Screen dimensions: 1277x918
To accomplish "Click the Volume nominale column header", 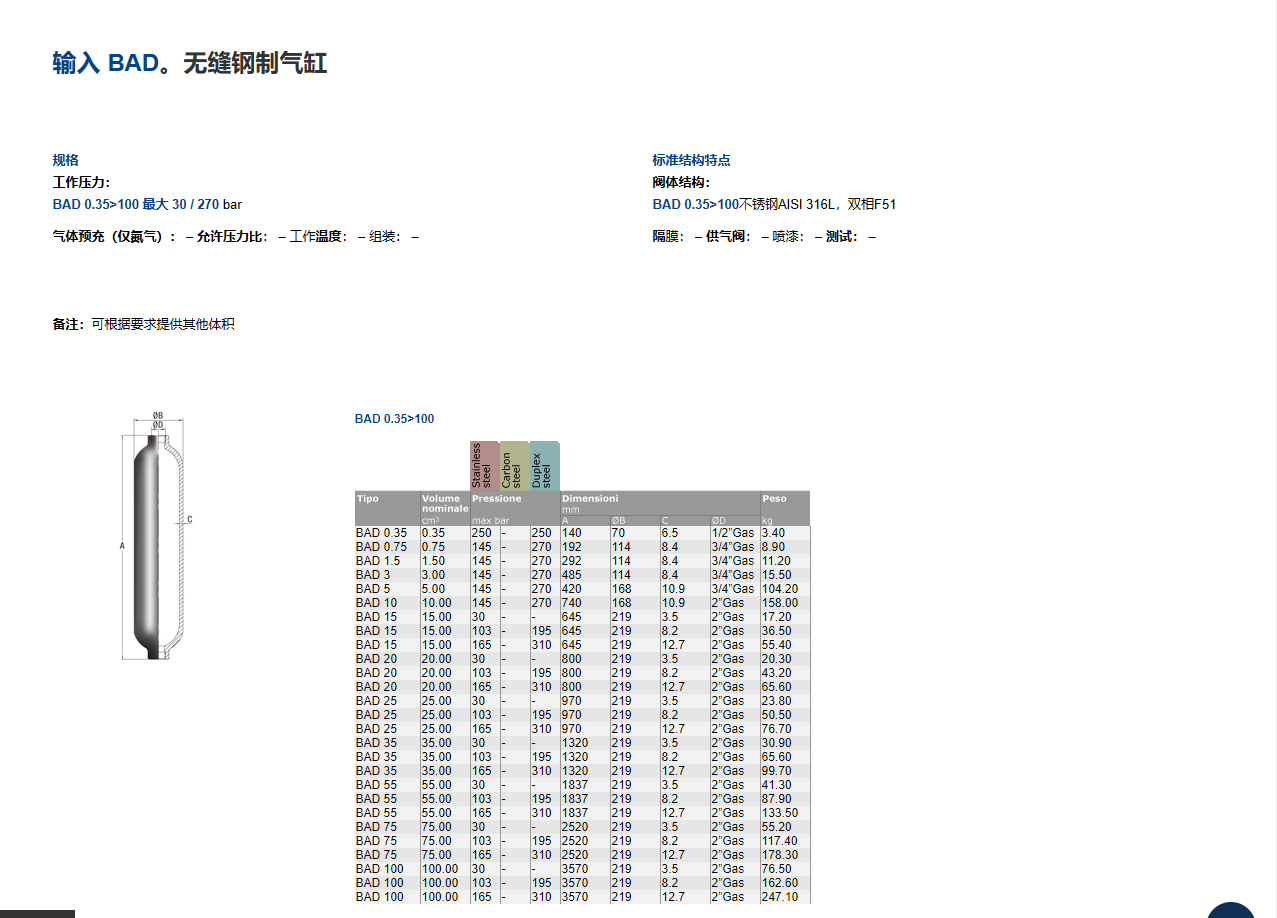I will pyautogui.click(x=444, y=503).
